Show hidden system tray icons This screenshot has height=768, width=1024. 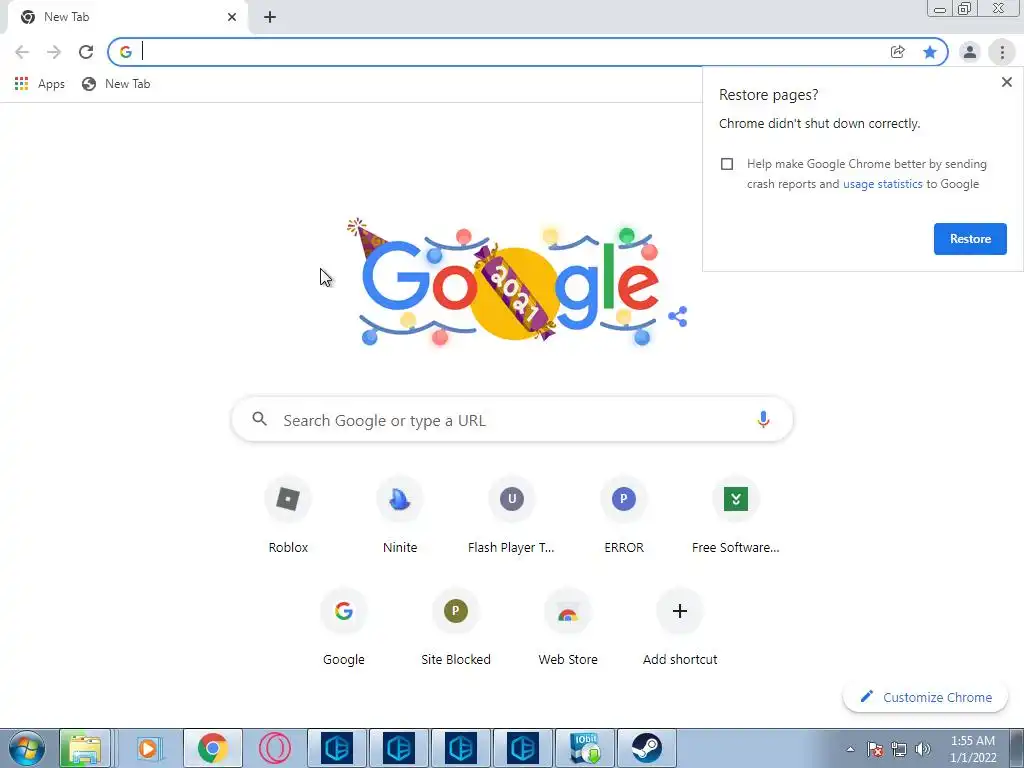pyautogui.click(x=850, y=749)
